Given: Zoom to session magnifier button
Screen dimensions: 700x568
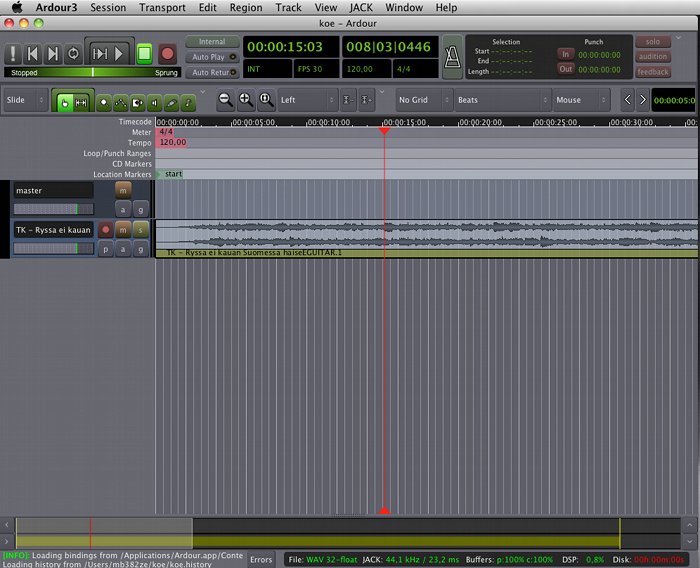Looking at the screenshot, I should click(267, 100).
